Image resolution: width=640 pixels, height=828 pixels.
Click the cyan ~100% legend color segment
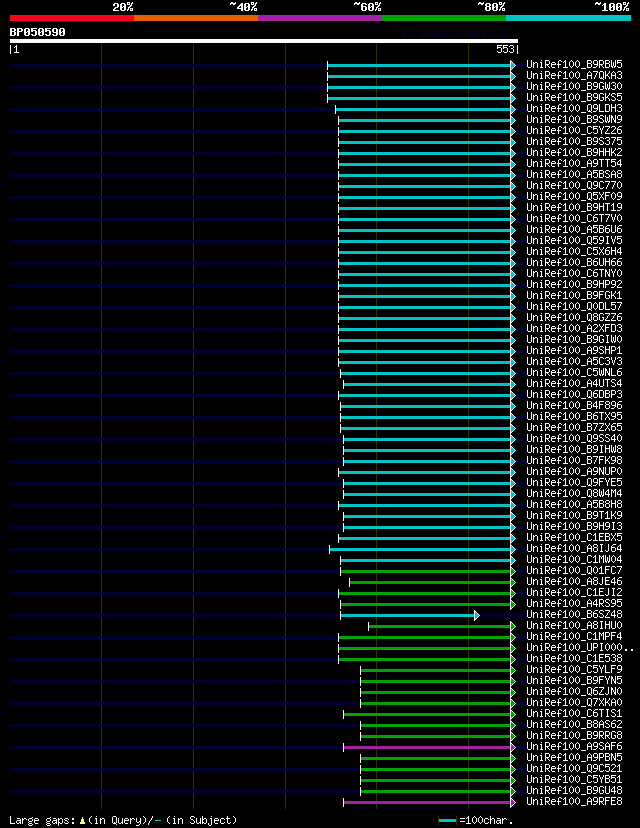(568, 18)
